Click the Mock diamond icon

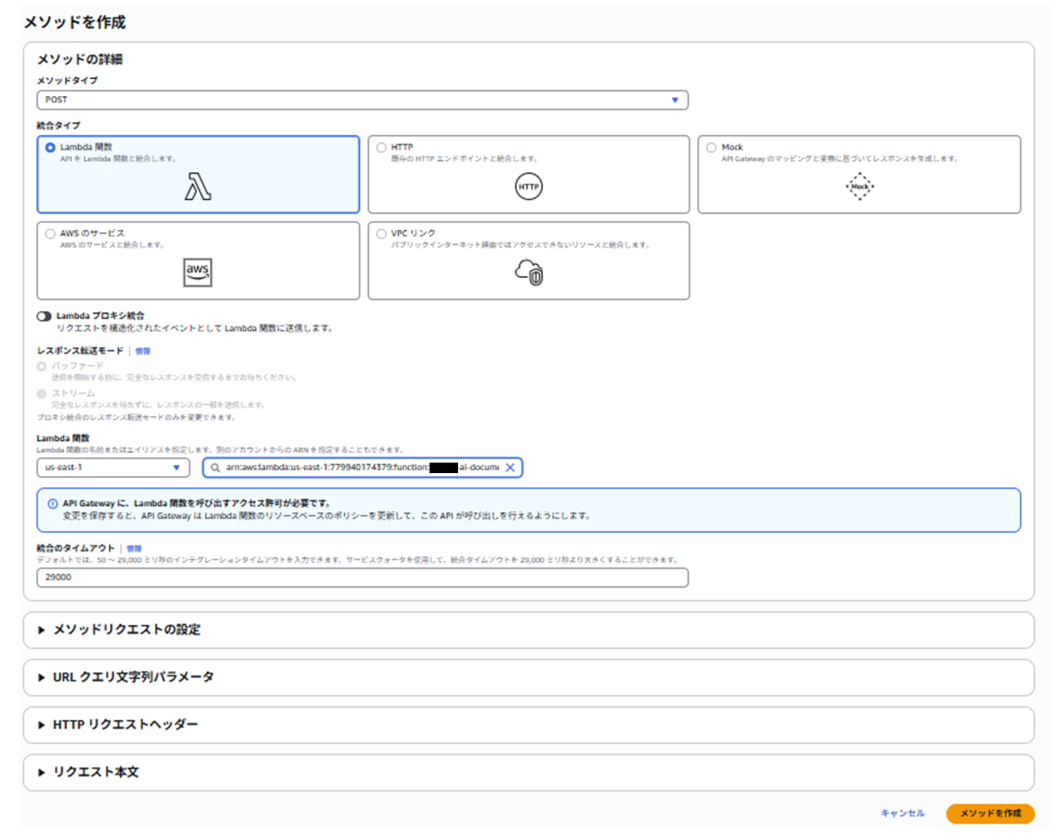(x=859, y=187)
